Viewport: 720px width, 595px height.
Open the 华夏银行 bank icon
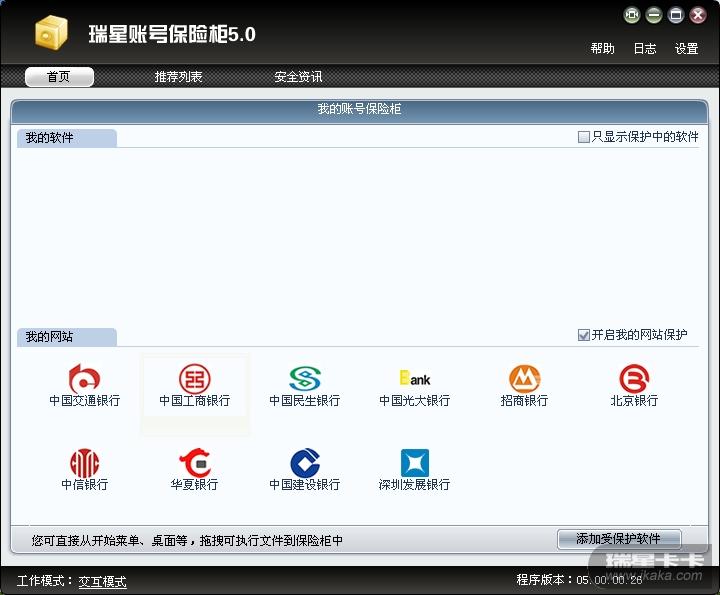click(x=195, y=463)
